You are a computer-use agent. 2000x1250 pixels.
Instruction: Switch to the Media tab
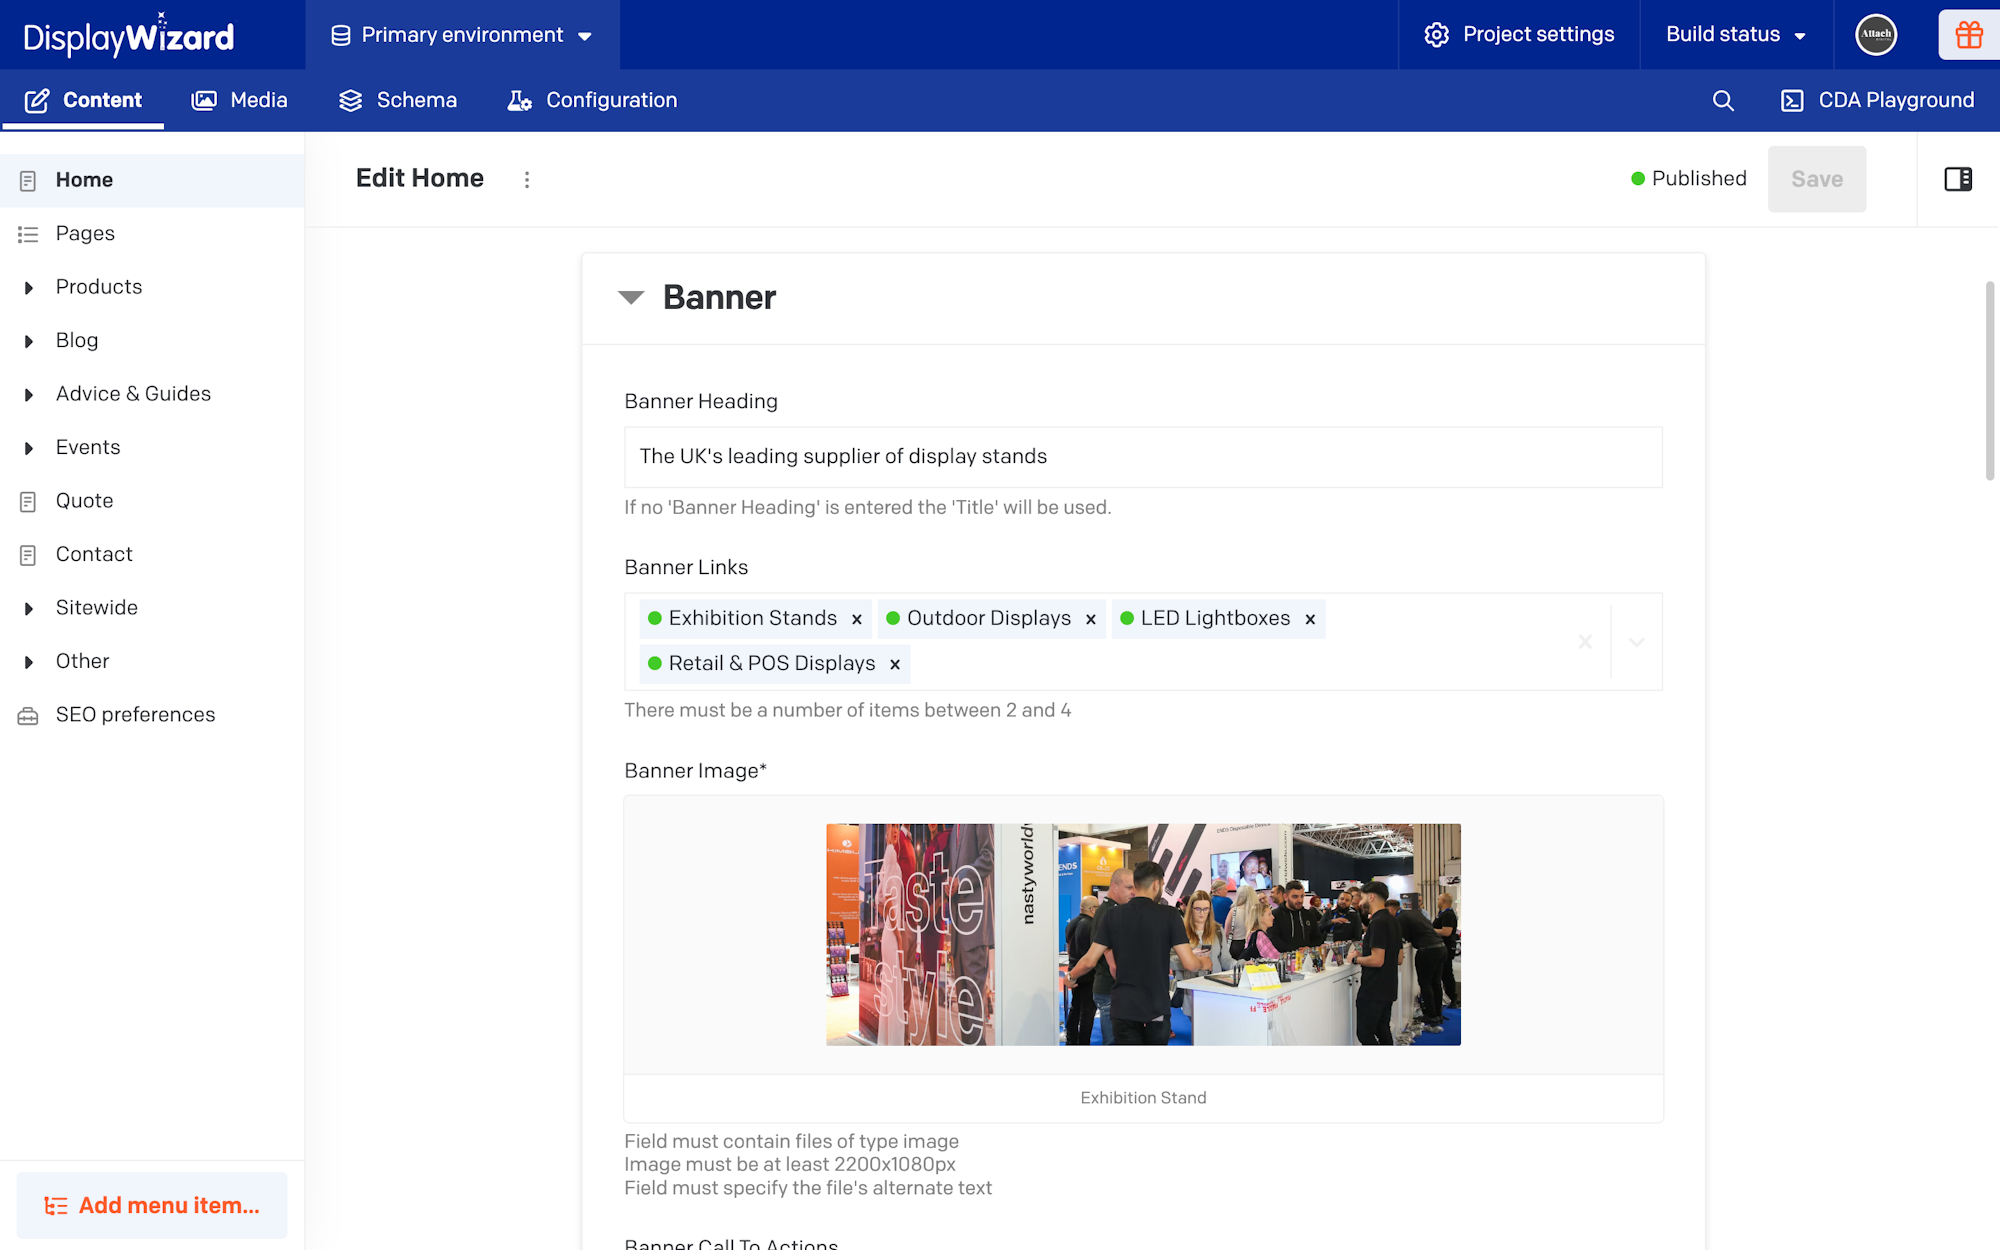click(239, 100)
